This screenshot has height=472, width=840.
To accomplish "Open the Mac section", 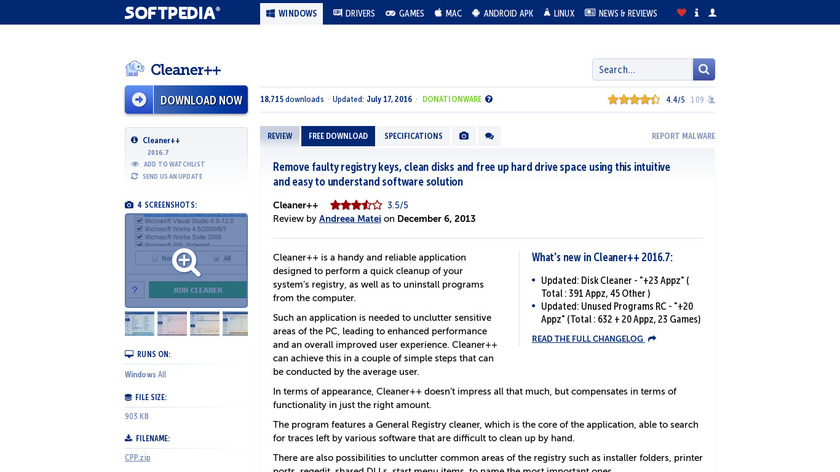I will click(x=448, y=13).
